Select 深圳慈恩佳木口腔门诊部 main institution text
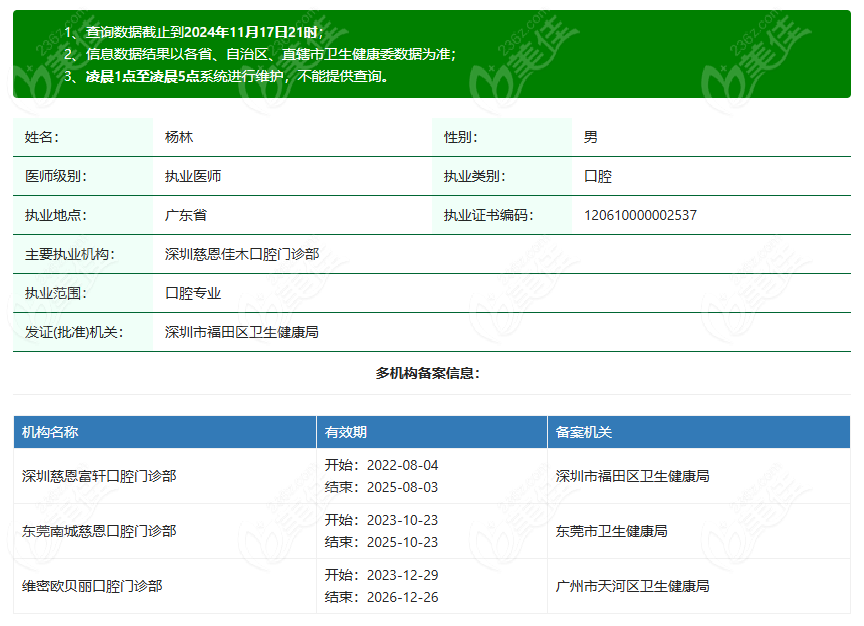The width and height of the screenshot is (864, 626). click(242, 254)
